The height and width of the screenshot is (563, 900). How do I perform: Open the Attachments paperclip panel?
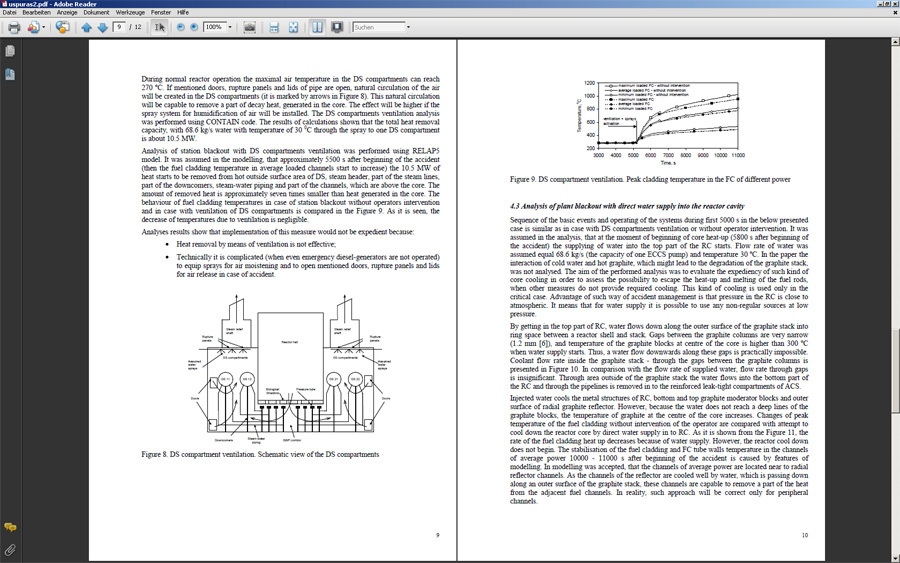[10, 550]
